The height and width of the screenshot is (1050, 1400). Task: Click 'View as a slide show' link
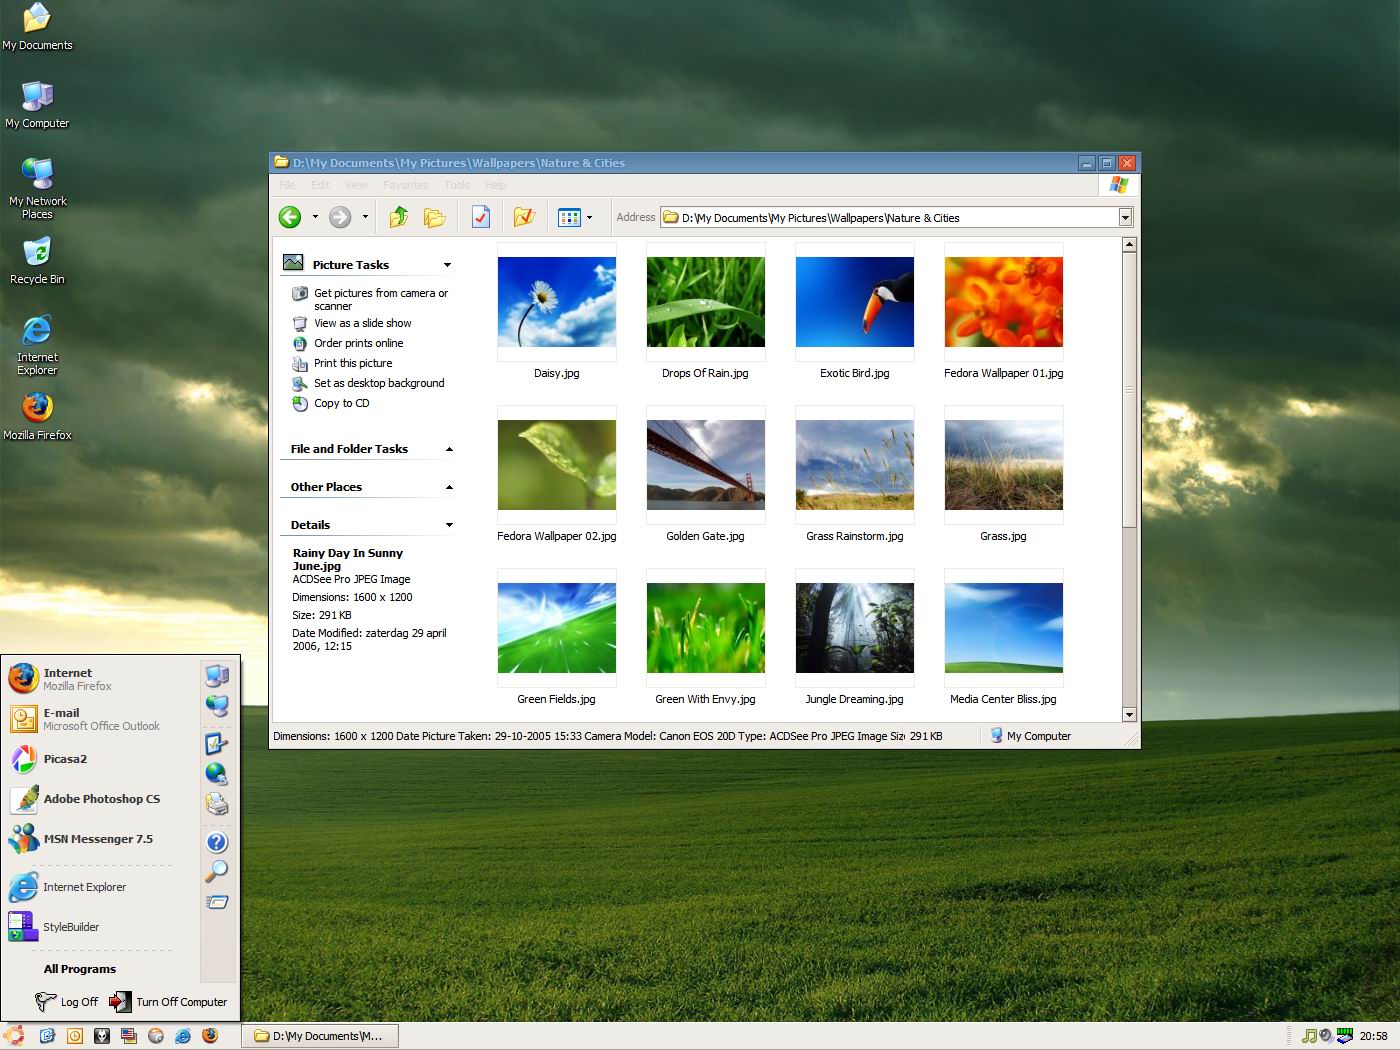[x=362, y=323]
